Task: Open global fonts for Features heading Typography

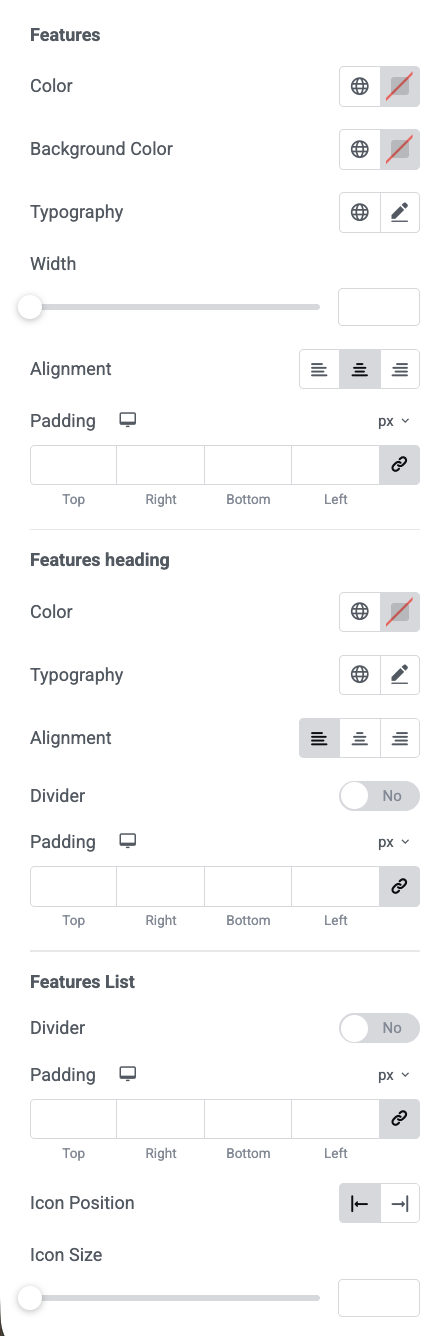Action: coord(360,675)
